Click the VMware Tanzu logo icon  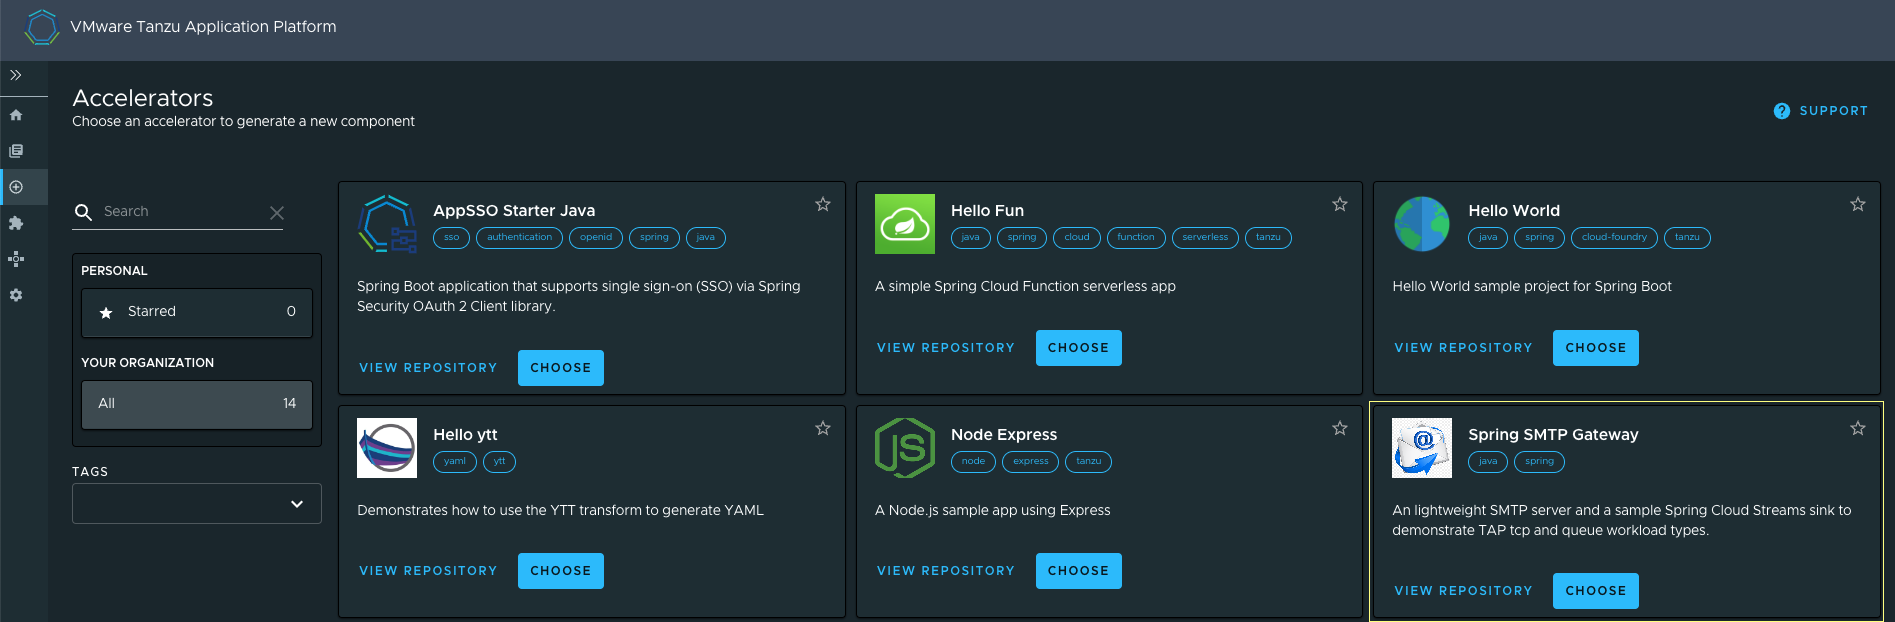(x=42, y=27)
